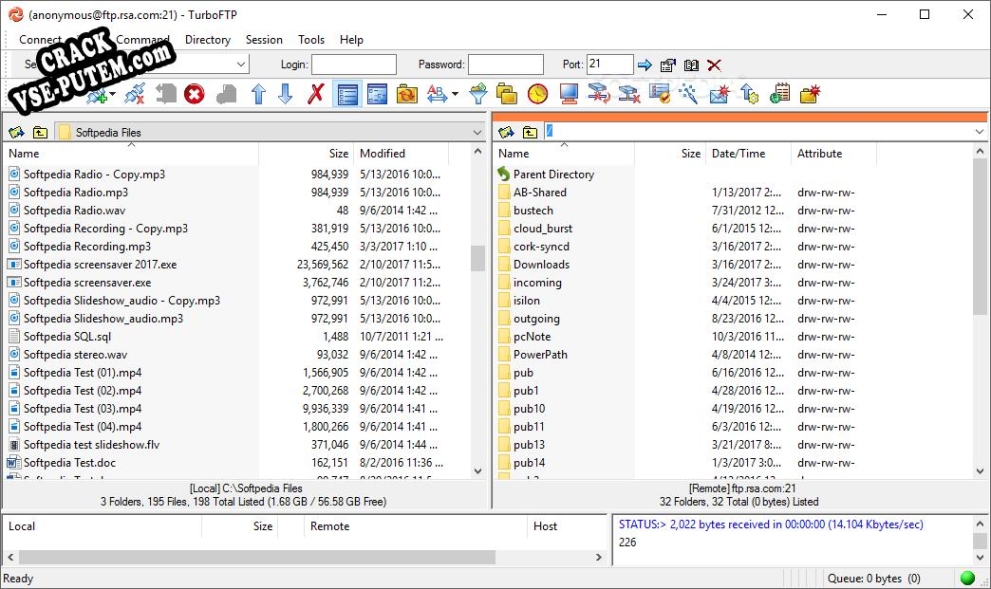
Task: Open the AB icon dropdown arrow
Action: pyautogui.click(x=455, y=95)
